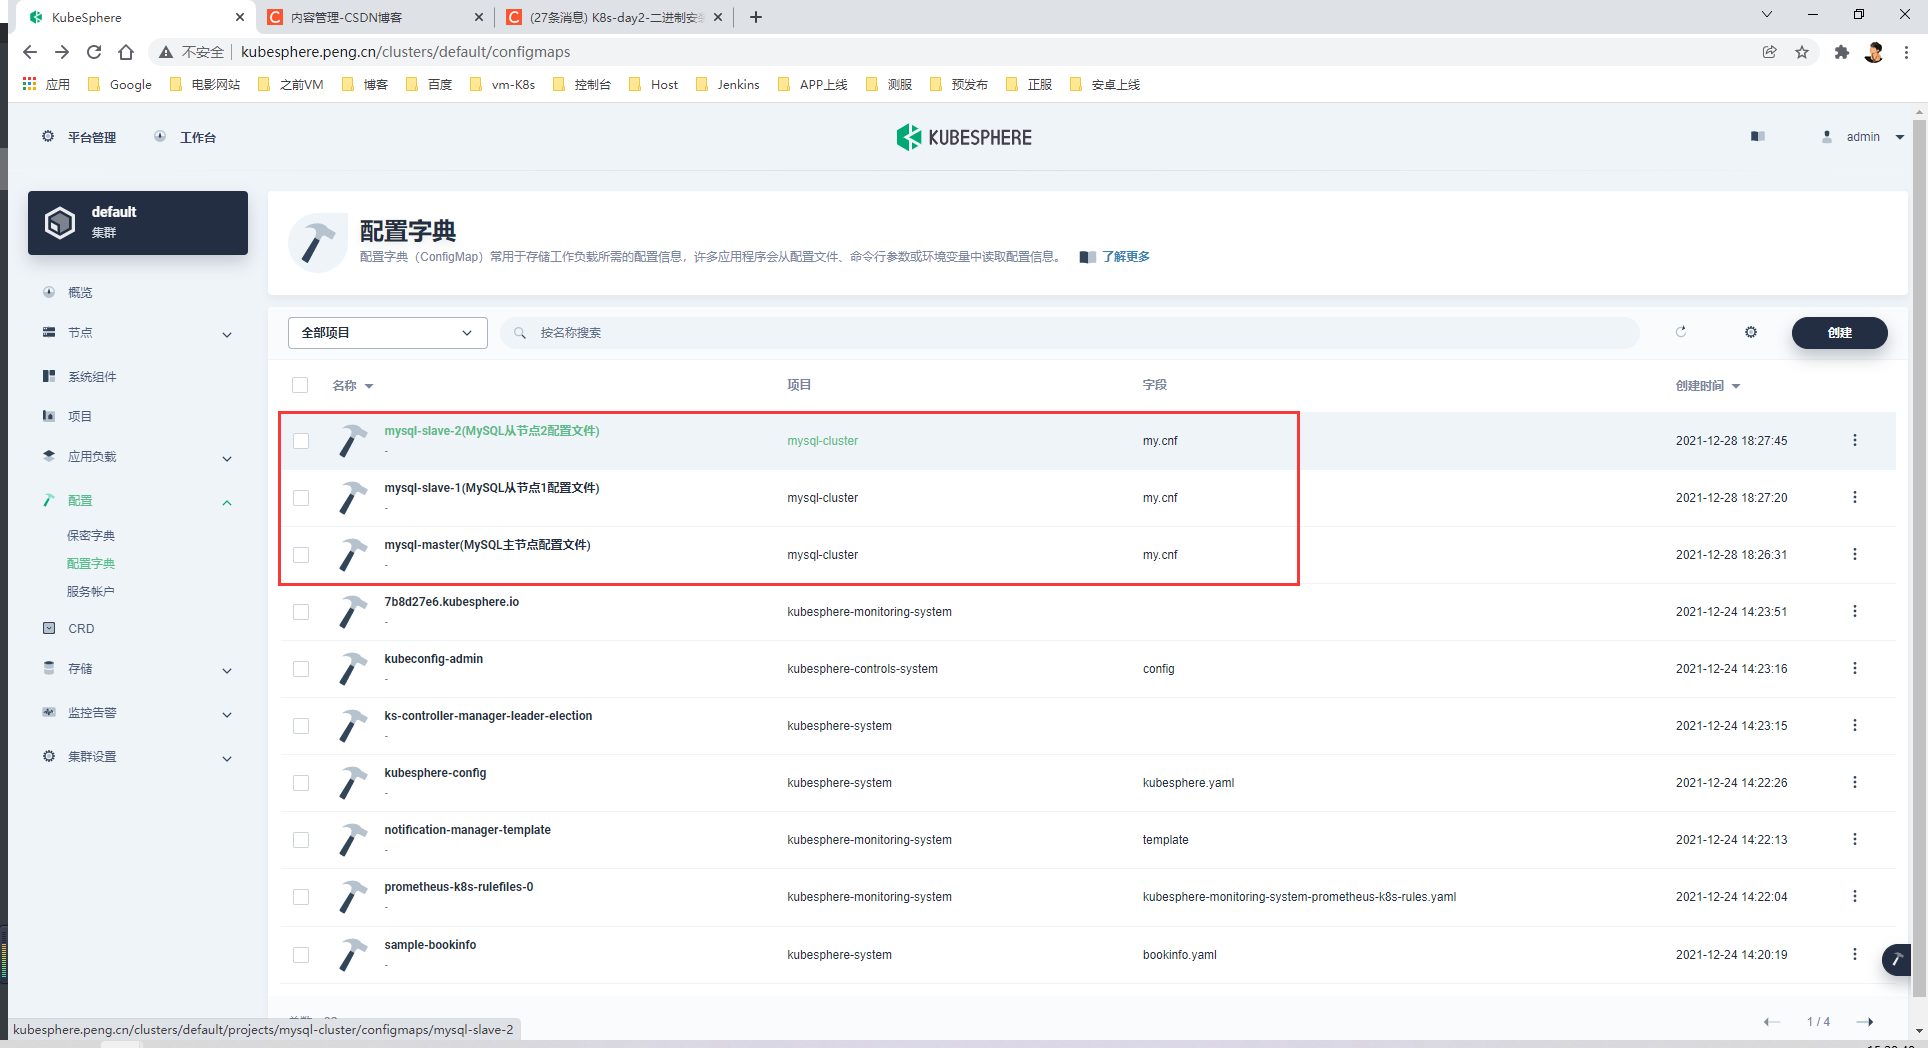The width and height of the screenshot is (1928, 1048).
Task: Select 服务帐户 under 配置
Action: [x=91, y=591]
